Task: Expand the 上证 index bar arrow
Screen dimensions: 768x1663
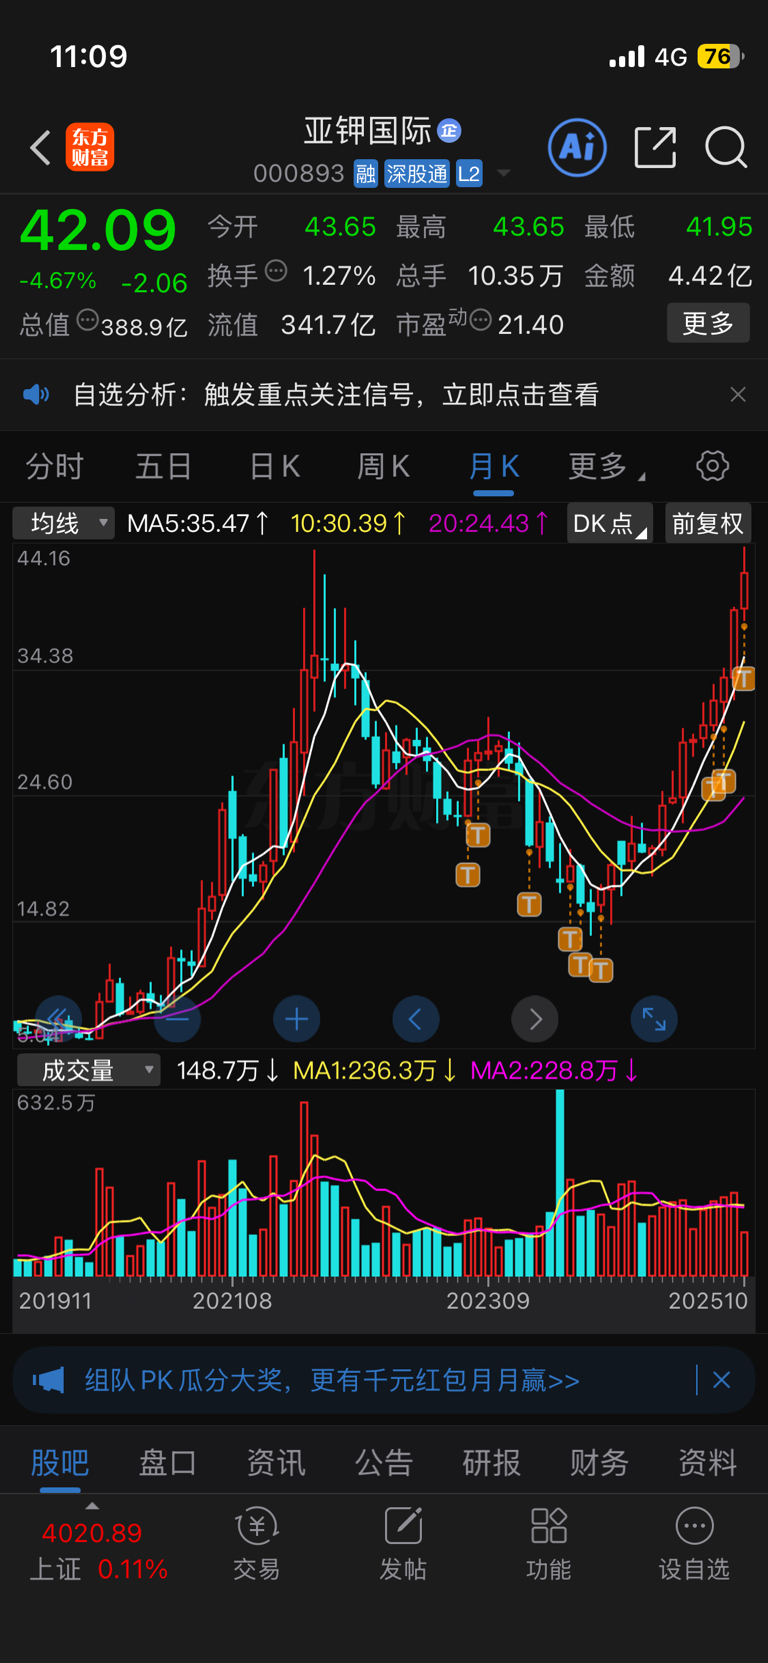Action: (92, 1506)
